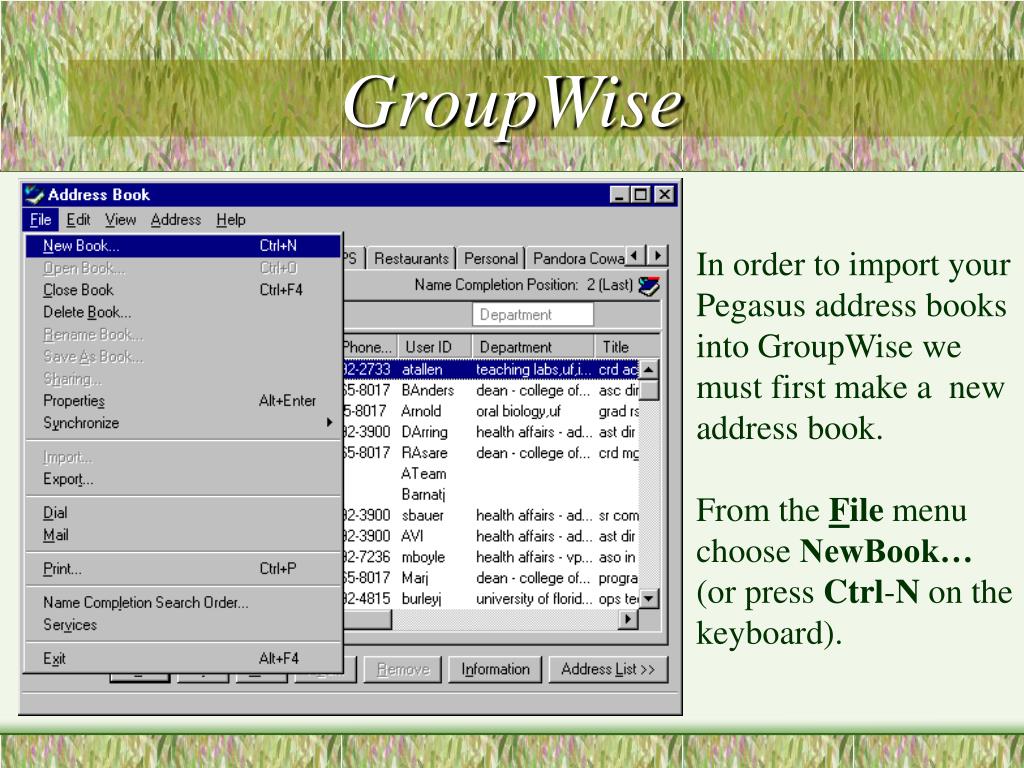Screen dimensions: 1024x768
Task: Select Close Book menu entry
Action: coord(184,289)
